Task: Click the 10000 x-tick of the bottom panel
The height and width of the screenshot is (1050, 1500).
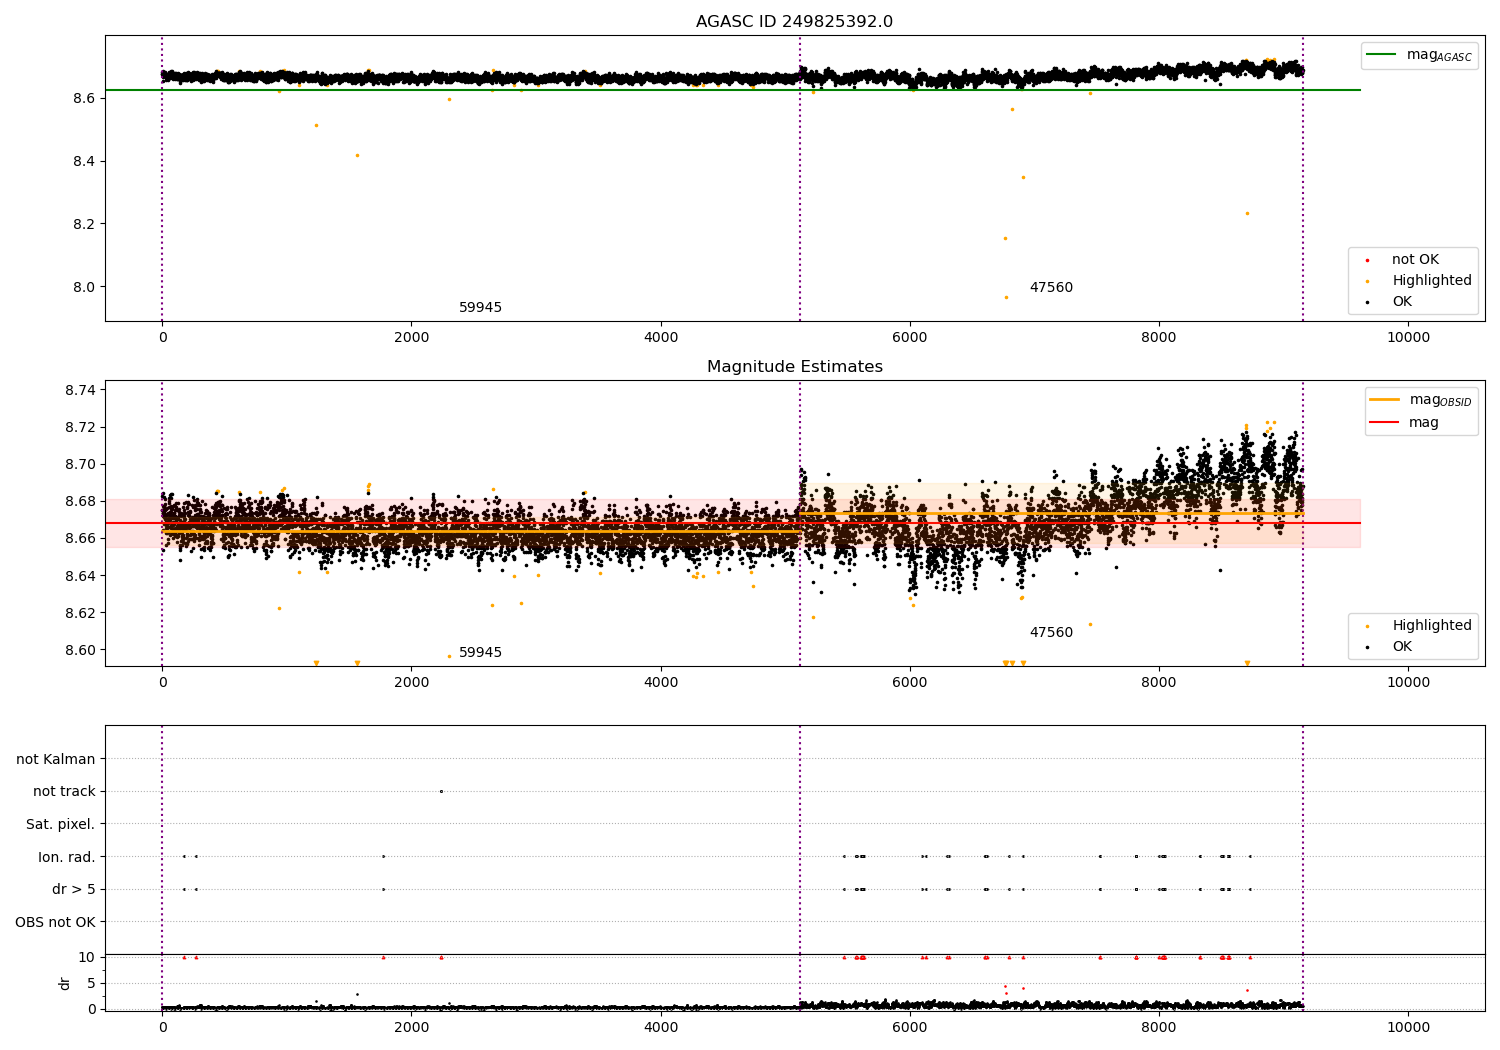Action: (1408, 1027)
